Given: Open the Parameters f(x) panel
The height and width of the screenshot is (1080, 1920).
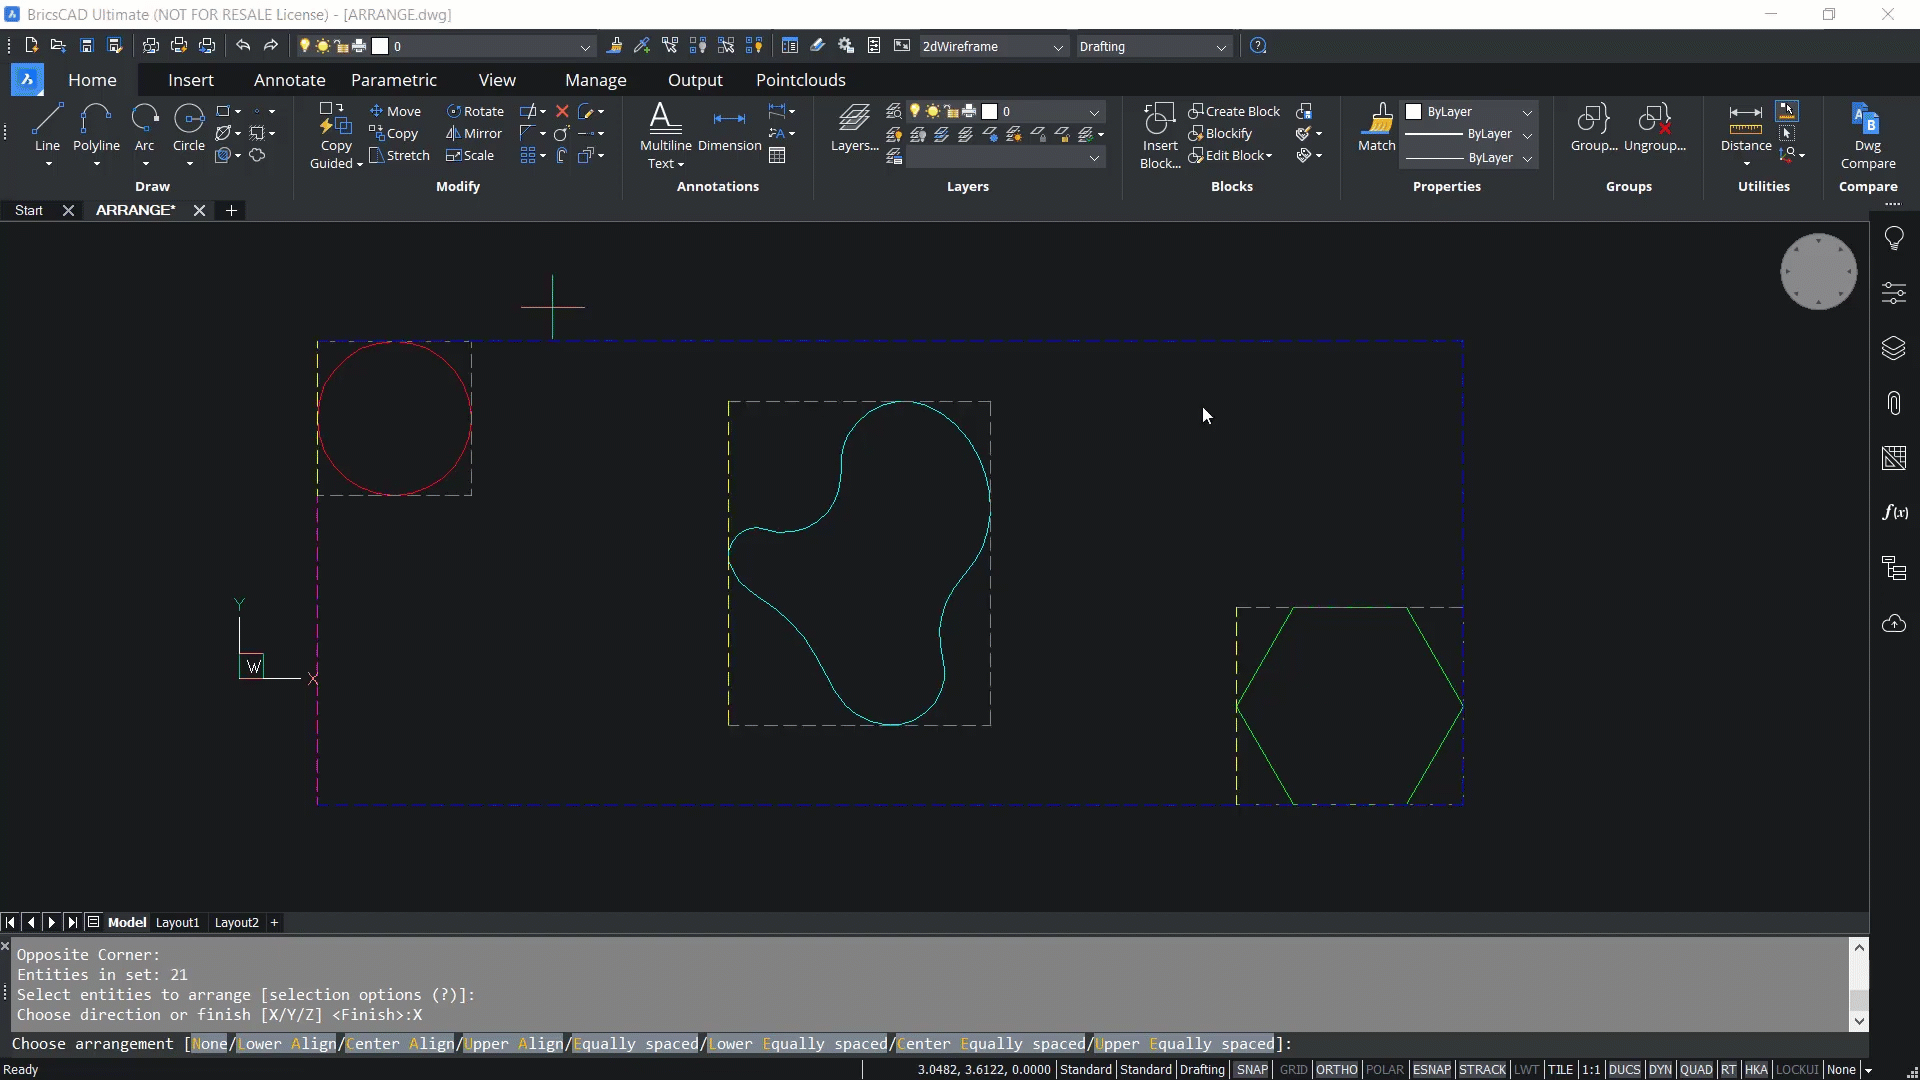Looking at the screenshot, I should (x=1894, y=513).
